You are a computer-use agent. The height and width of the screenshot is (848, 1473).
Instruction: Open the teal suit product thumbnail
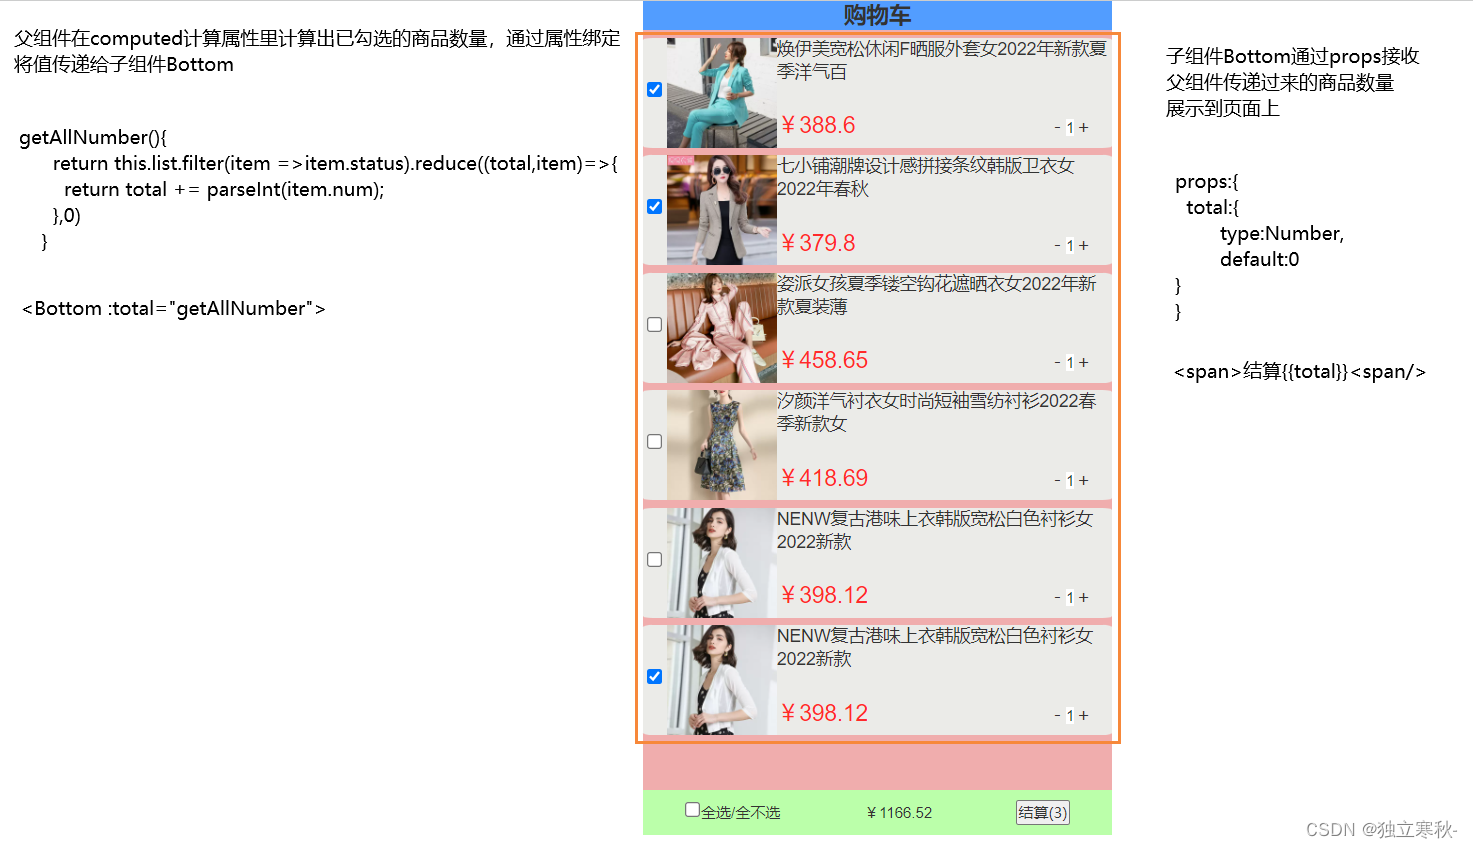[722, 93]
